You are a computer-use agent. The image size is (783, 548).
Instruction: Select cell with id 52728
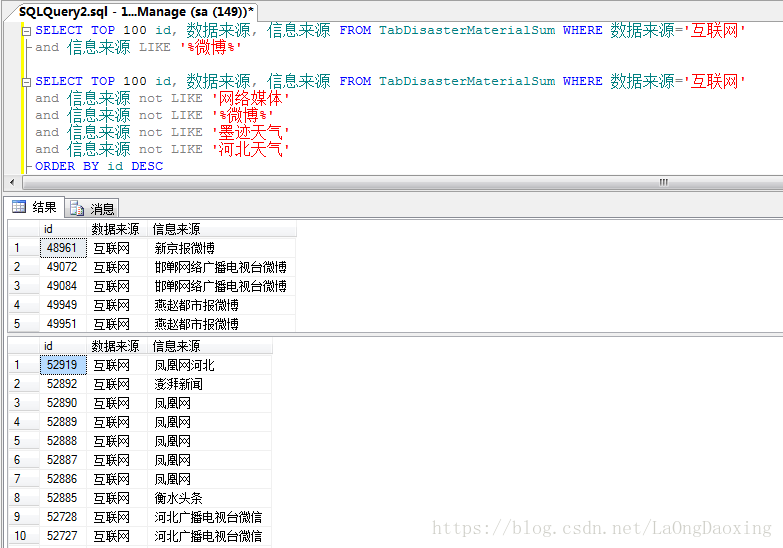pos(63,517)
